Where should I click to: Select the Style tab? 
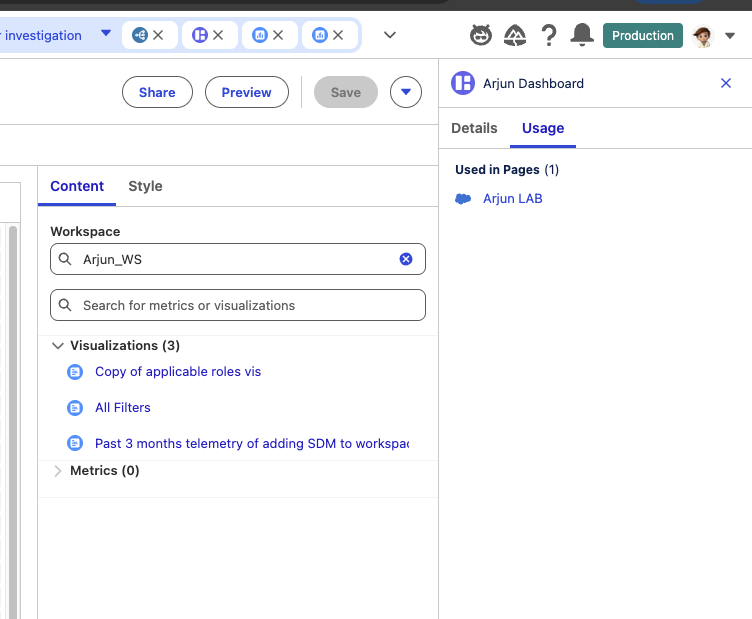145,186
